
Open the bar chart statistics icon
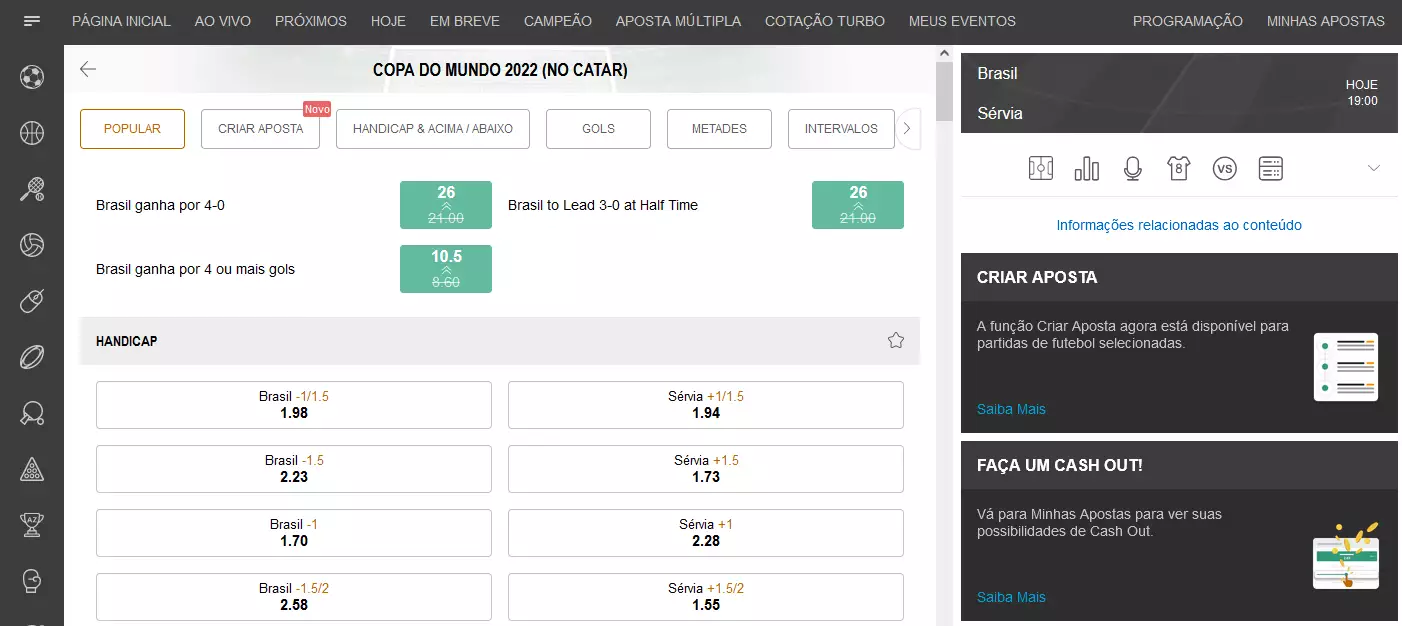coord(1086,169)
